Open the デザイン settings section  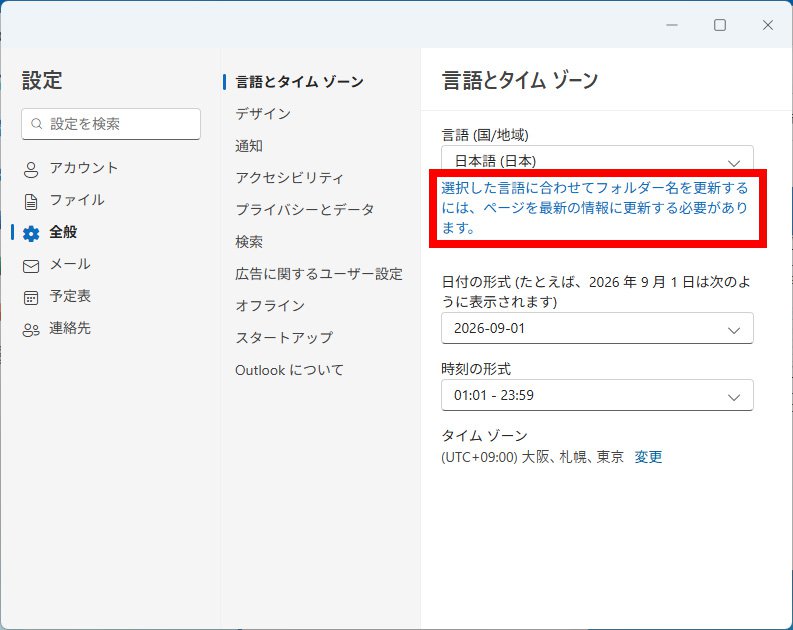coord(263,114)
